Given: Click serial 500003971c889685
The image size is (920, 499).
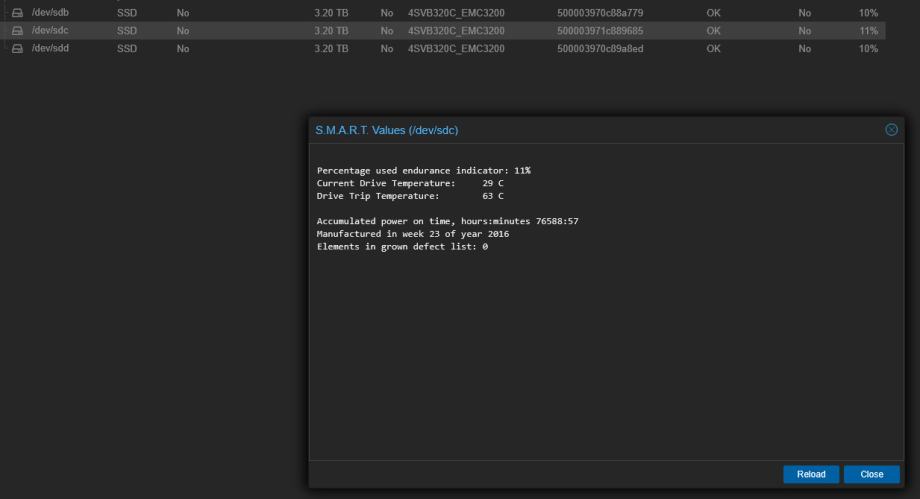Looking at the screenshot, I should click(x=600, y=31).
